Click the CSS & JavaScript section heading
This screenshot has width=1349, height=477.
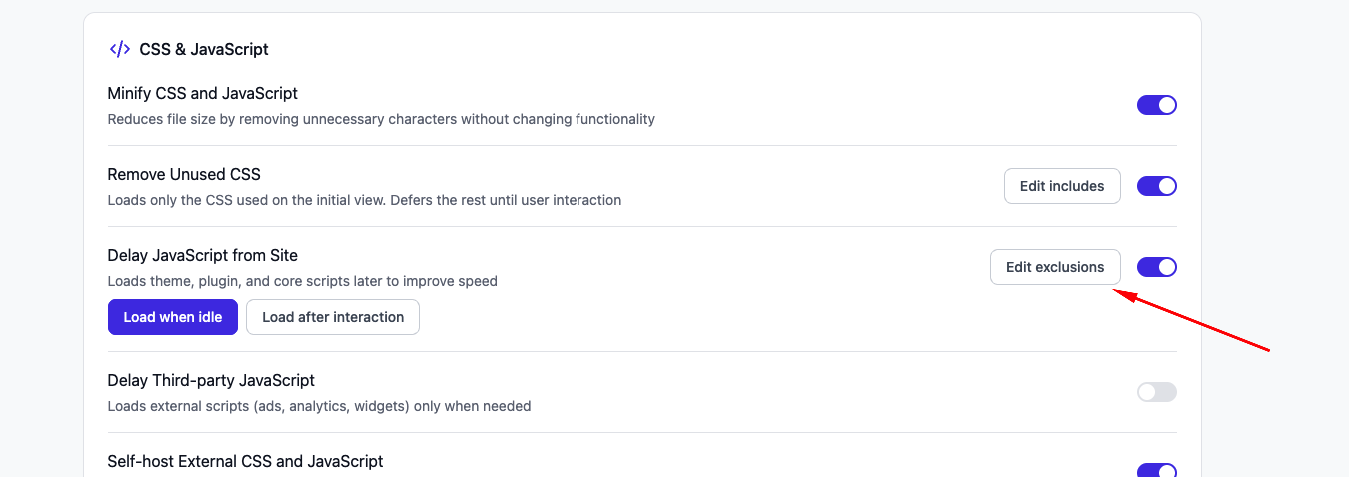pyautogui.click(x=204, y=49)
